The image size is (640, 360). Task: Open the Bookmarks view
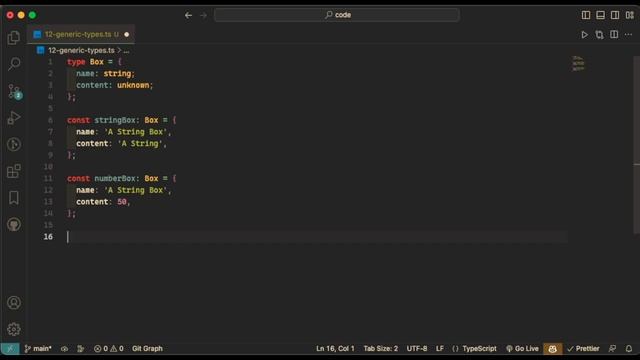coord(14,198)
